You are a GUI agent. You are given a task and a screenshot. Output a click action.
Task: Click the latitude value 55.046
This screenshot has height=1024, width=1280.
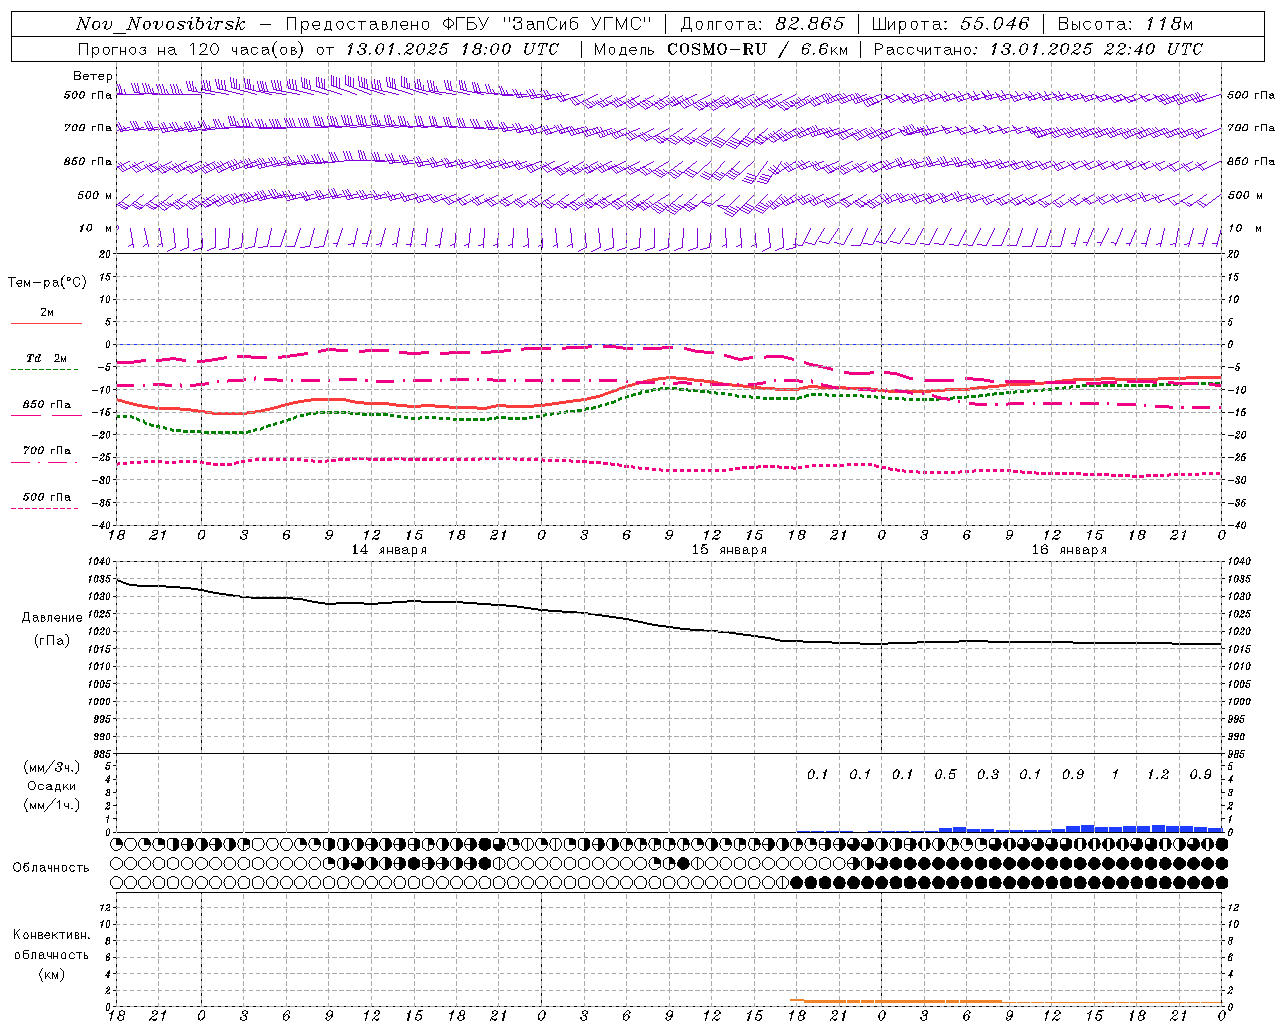pos(995,24)
